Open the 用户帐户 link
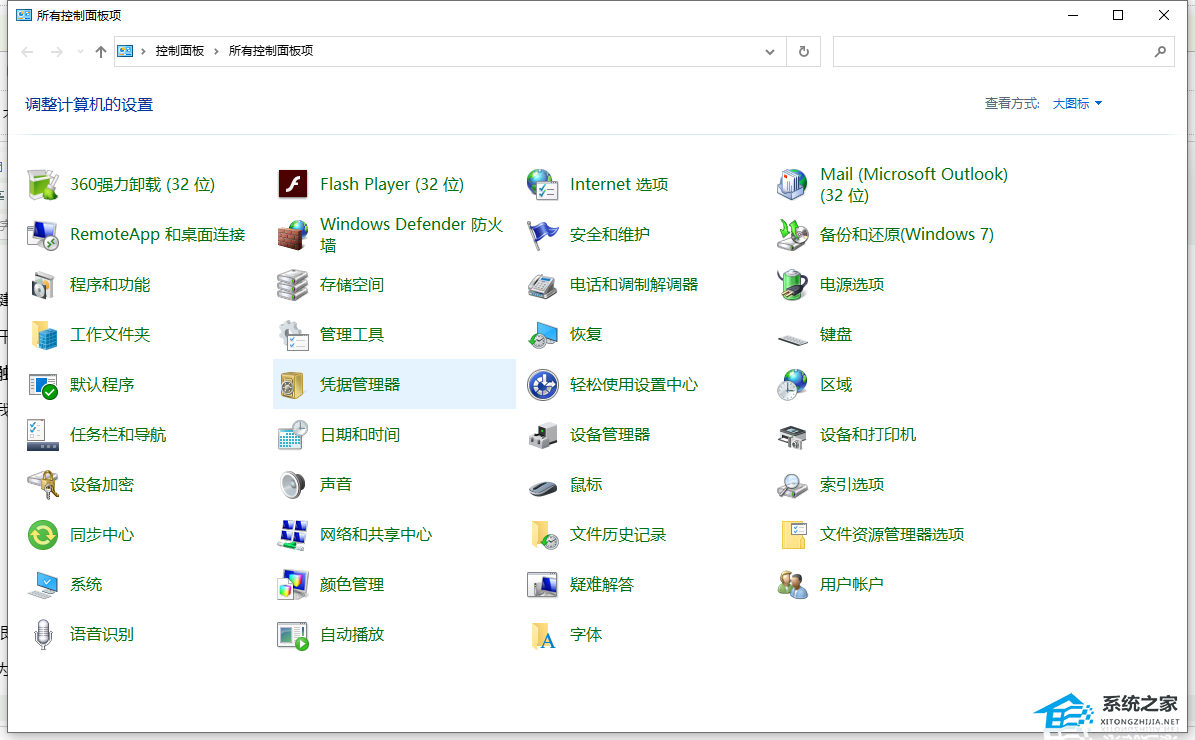 851,585
